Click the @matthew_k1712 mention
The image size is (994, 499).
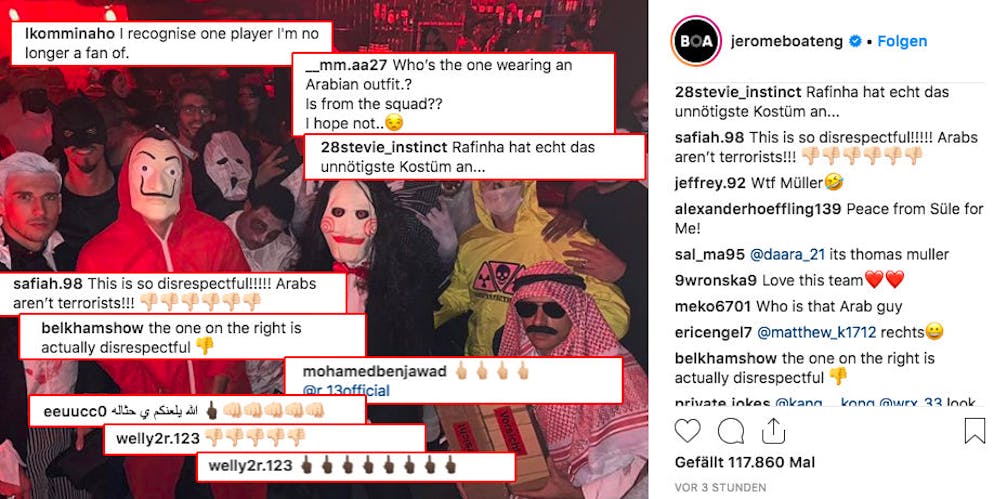(817, 332)
